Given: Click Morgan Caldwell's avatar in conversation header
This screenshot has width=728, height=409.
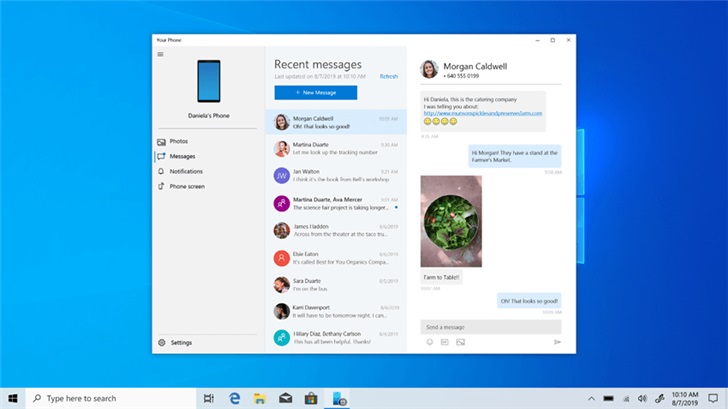Looking at the screenshot, I should pos(429,70).
